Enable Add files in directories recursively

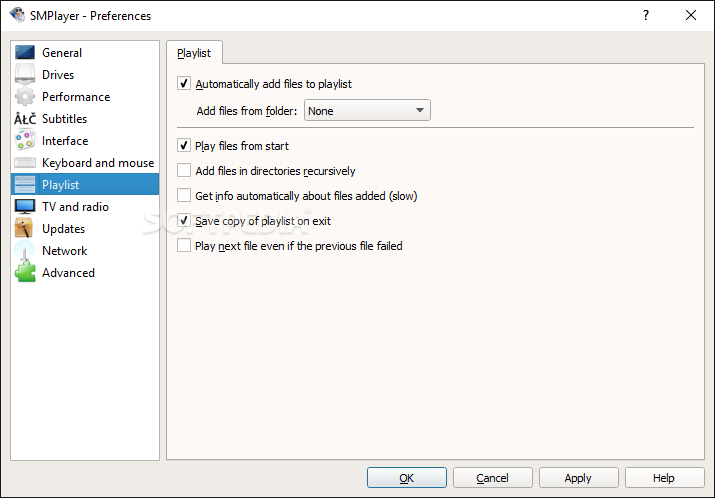coord(184,171)
